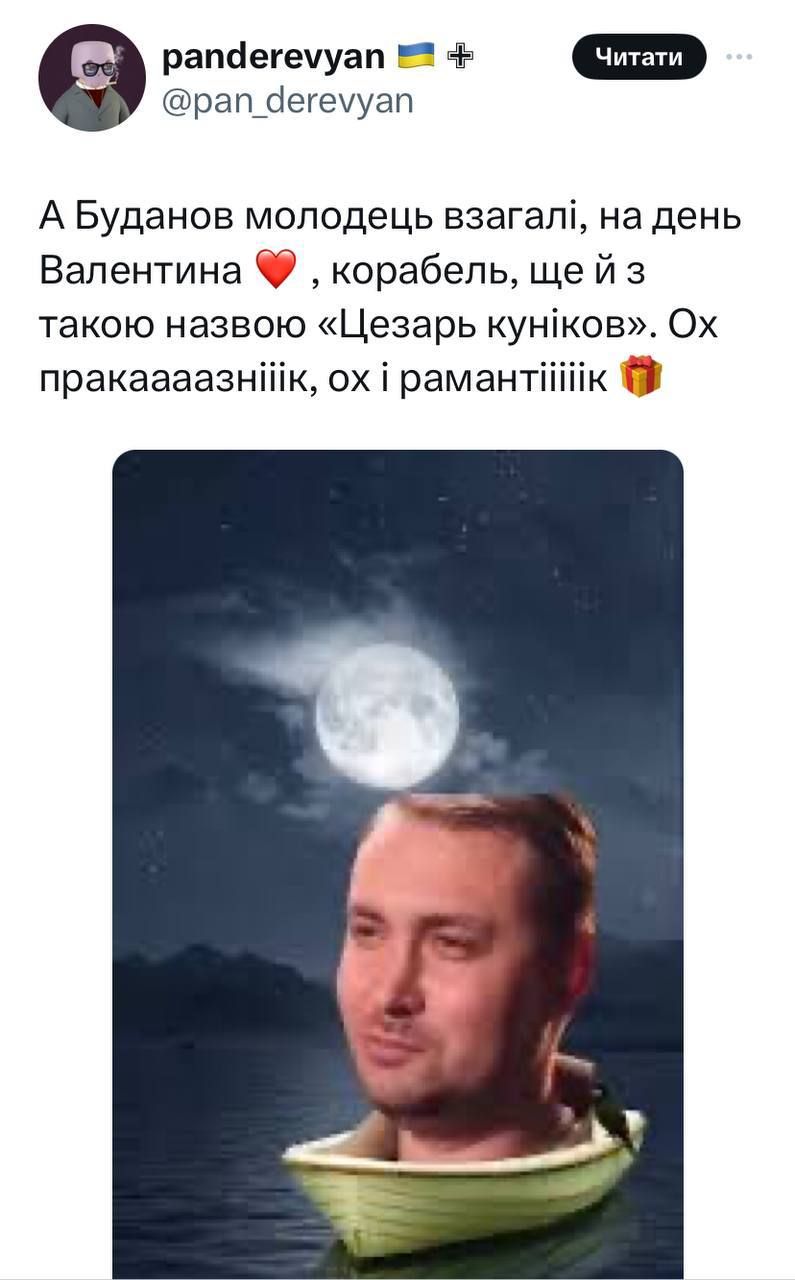Open panderevyan's profile avatar

pos(93,78)
